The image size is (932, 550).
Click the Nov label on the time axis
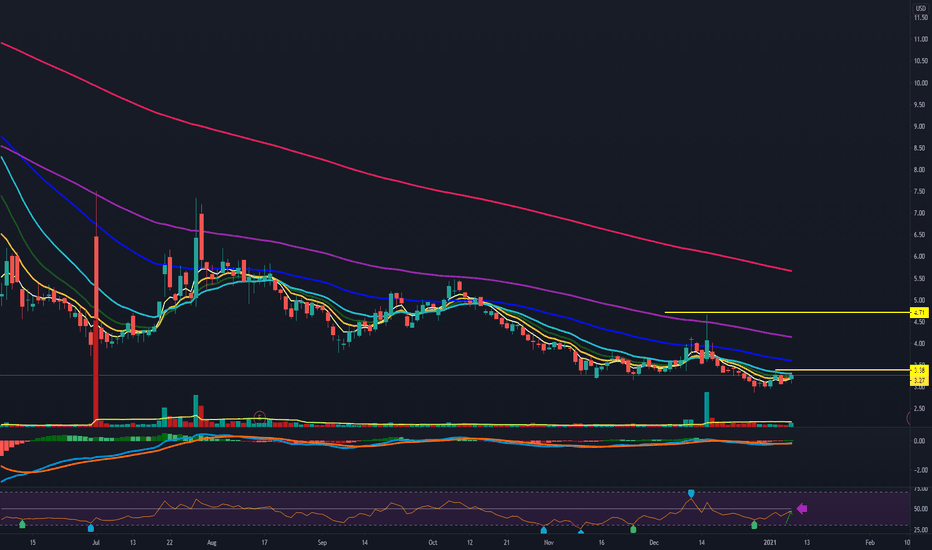tap(549, 542)
